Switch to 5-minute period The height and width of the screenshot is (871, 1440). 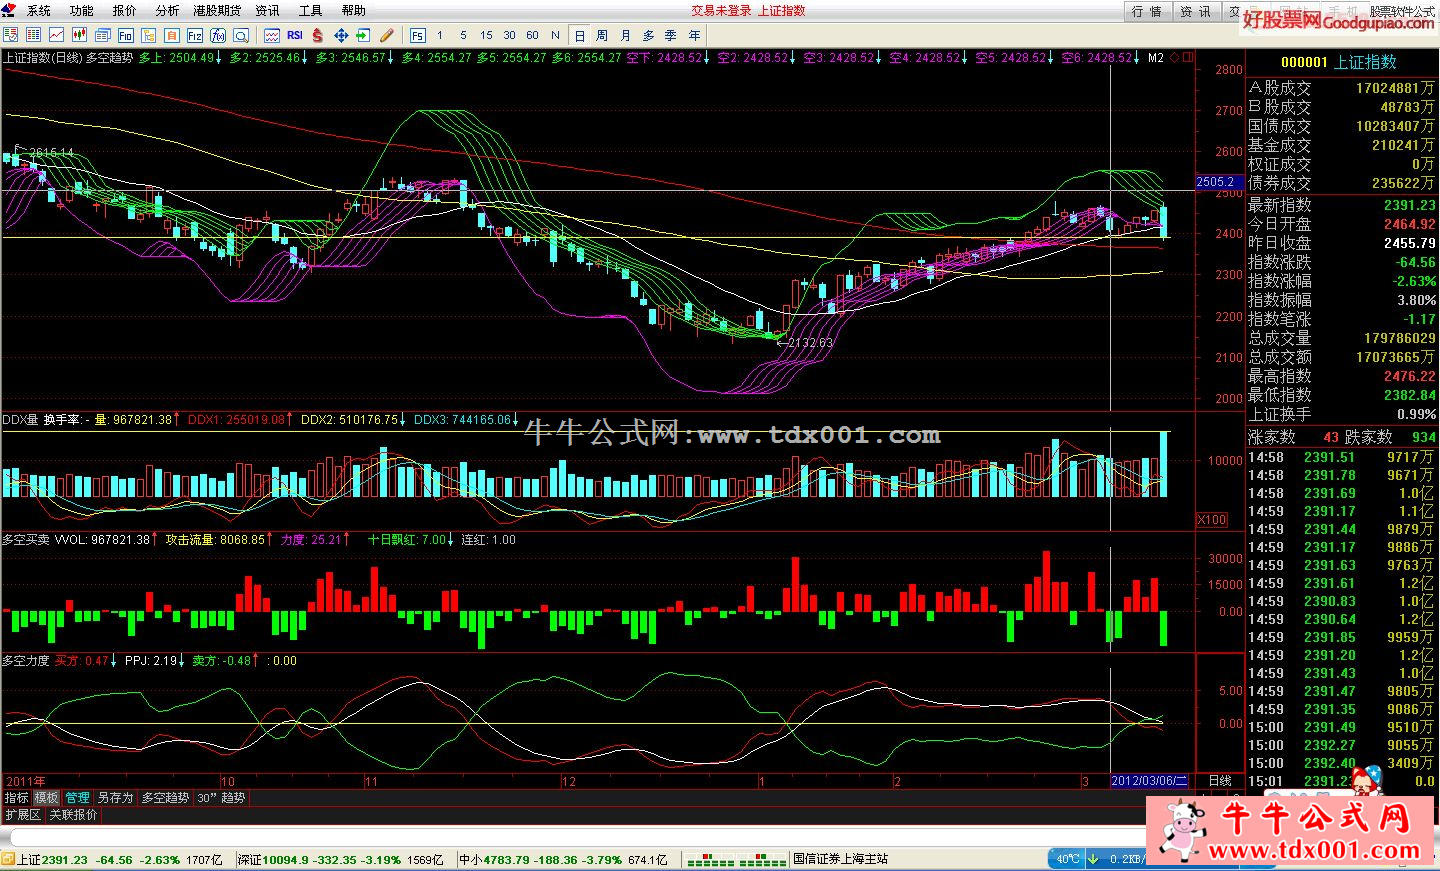(x=463, y=35)
